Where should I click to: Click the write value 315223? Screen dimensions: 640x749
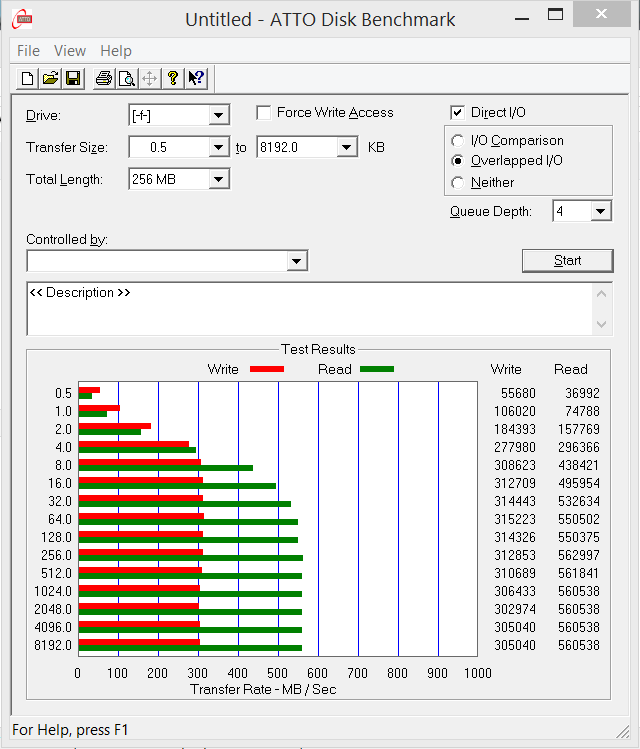point(515,519)
